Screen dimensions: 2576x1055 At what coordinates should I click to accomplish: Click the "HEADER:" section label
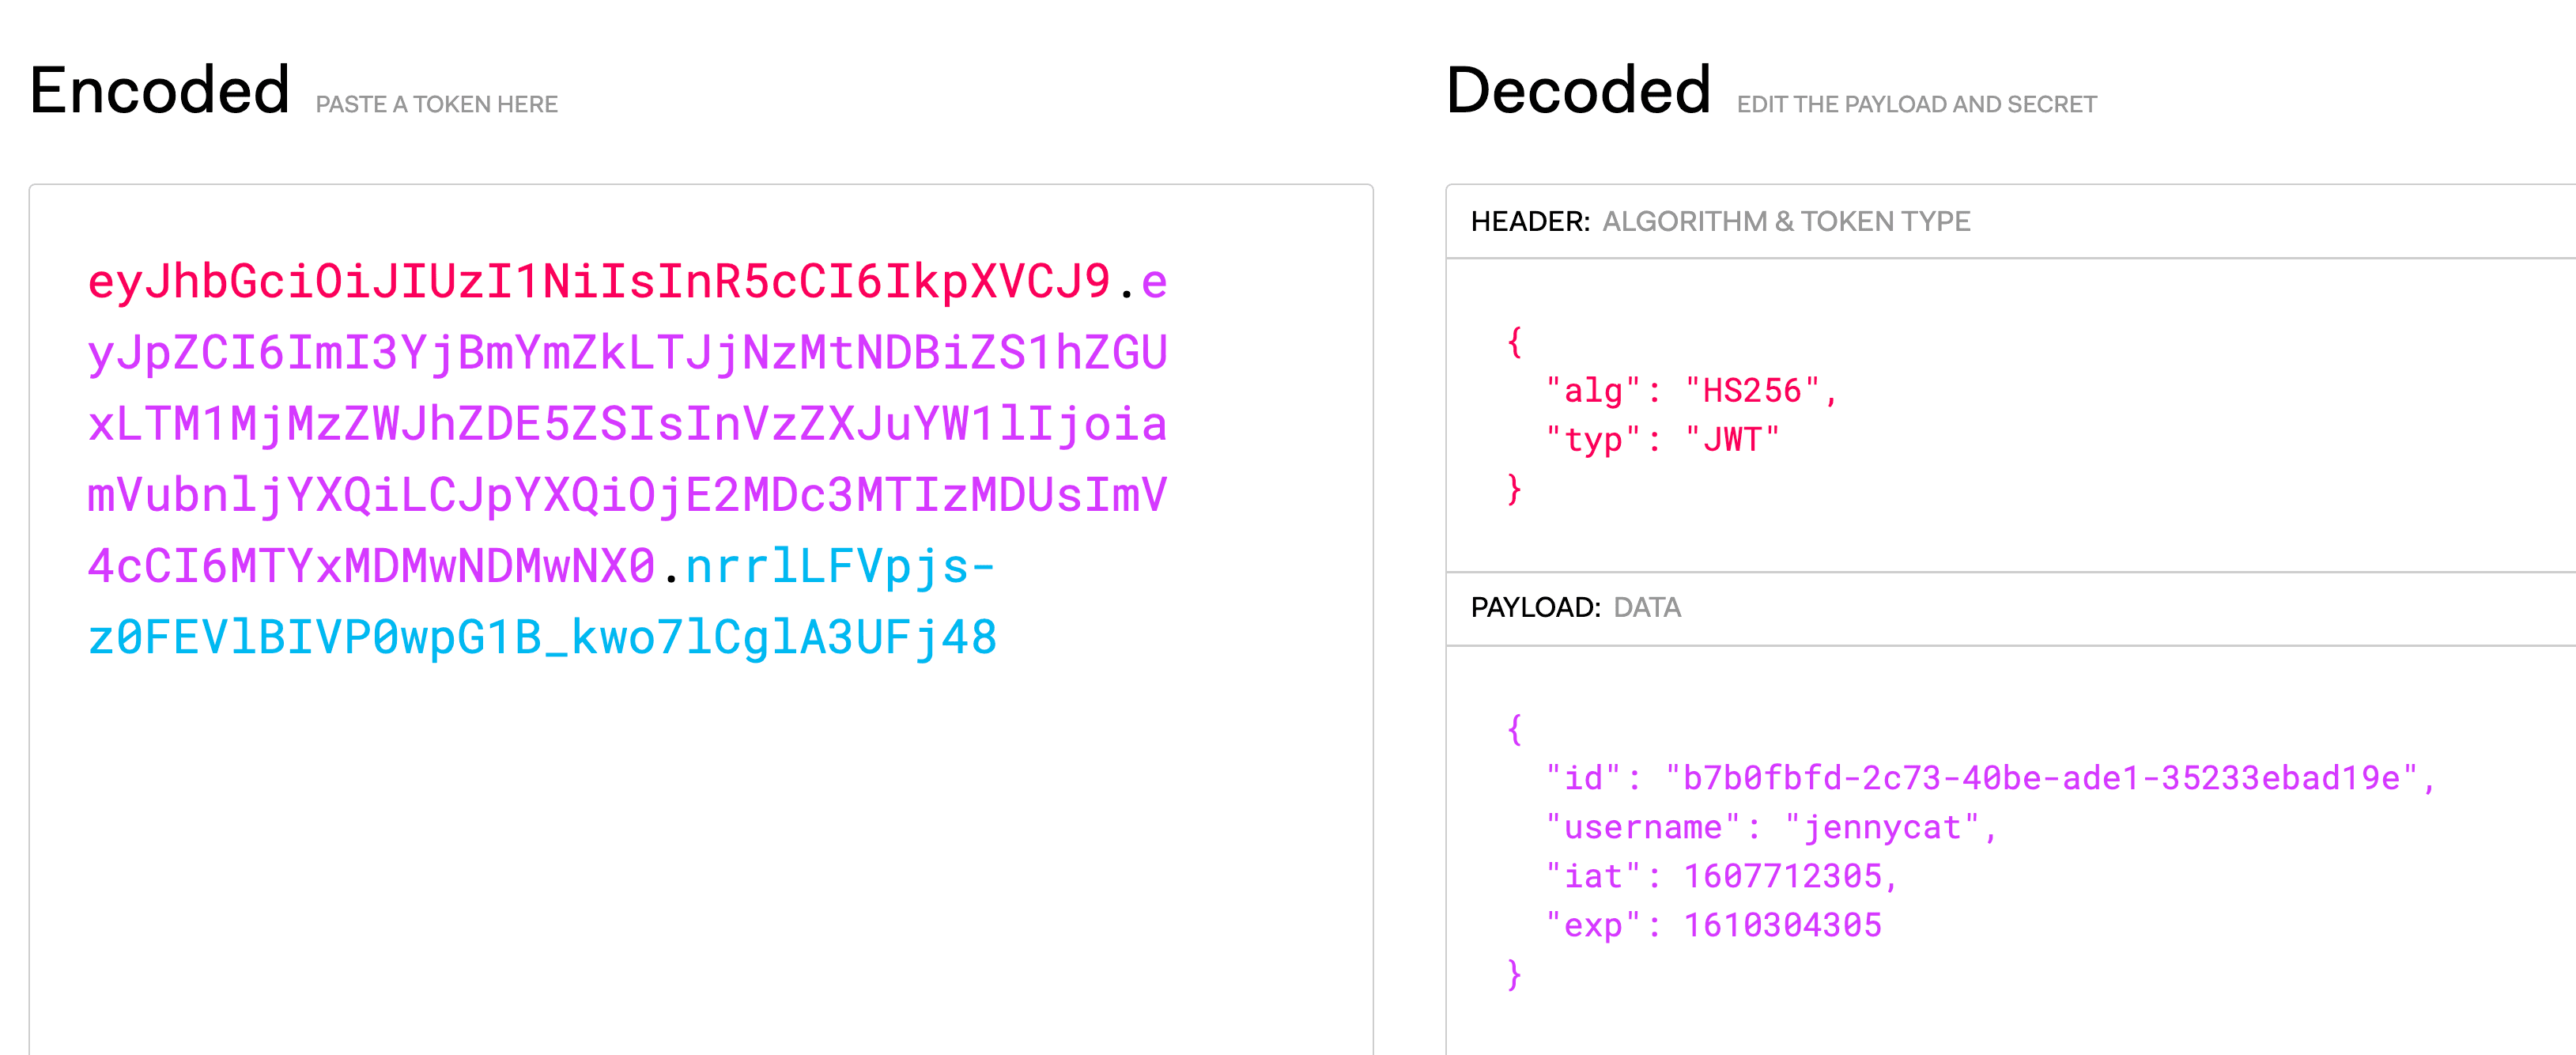coord(1530,221)
